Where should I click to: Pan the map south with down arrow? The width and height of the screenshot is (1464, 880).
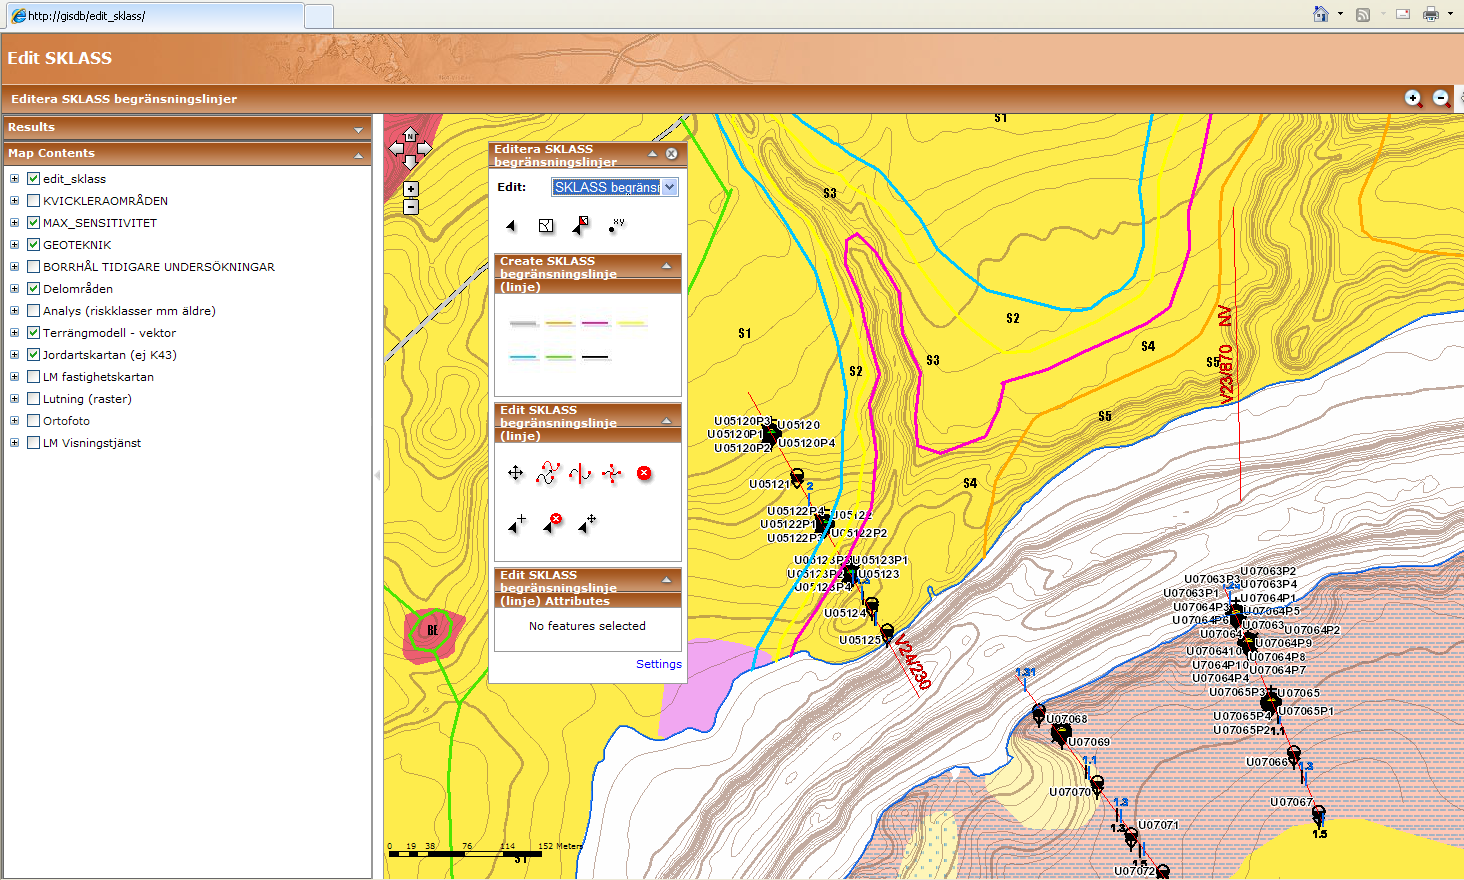click(x=410, y=163)
